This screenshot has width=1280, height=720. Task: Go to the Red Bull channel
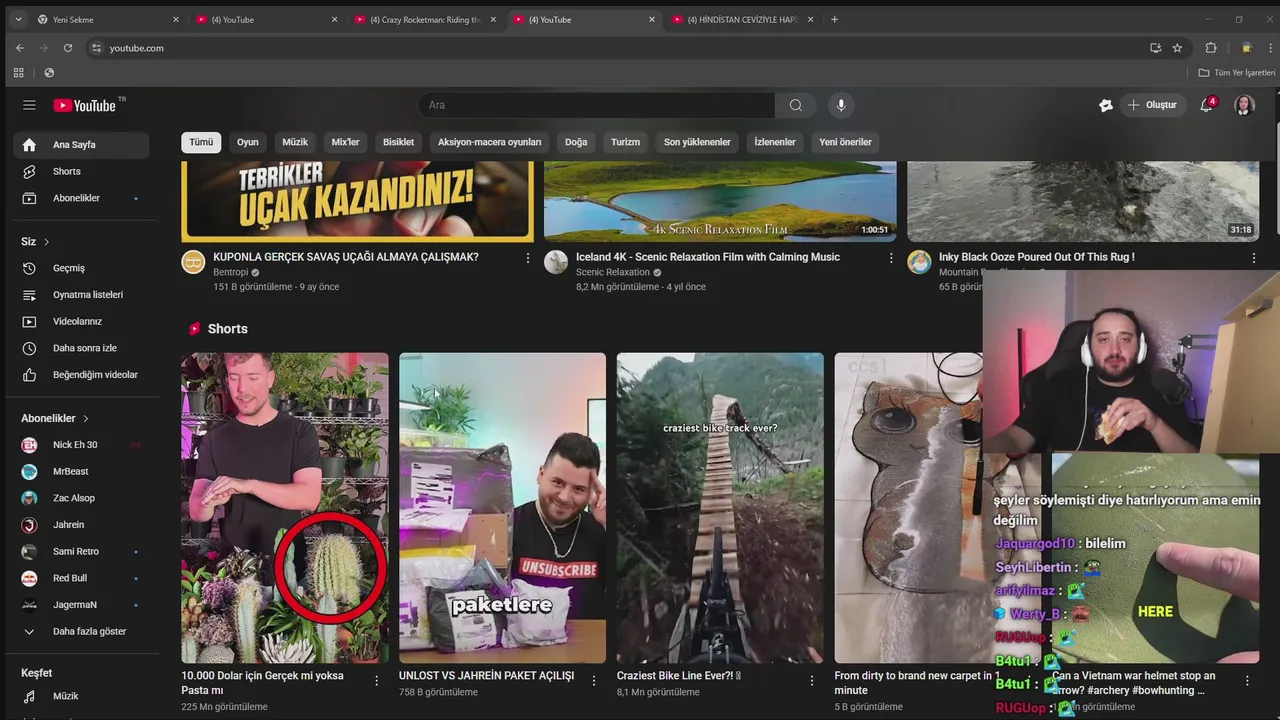tap(81, 578)
